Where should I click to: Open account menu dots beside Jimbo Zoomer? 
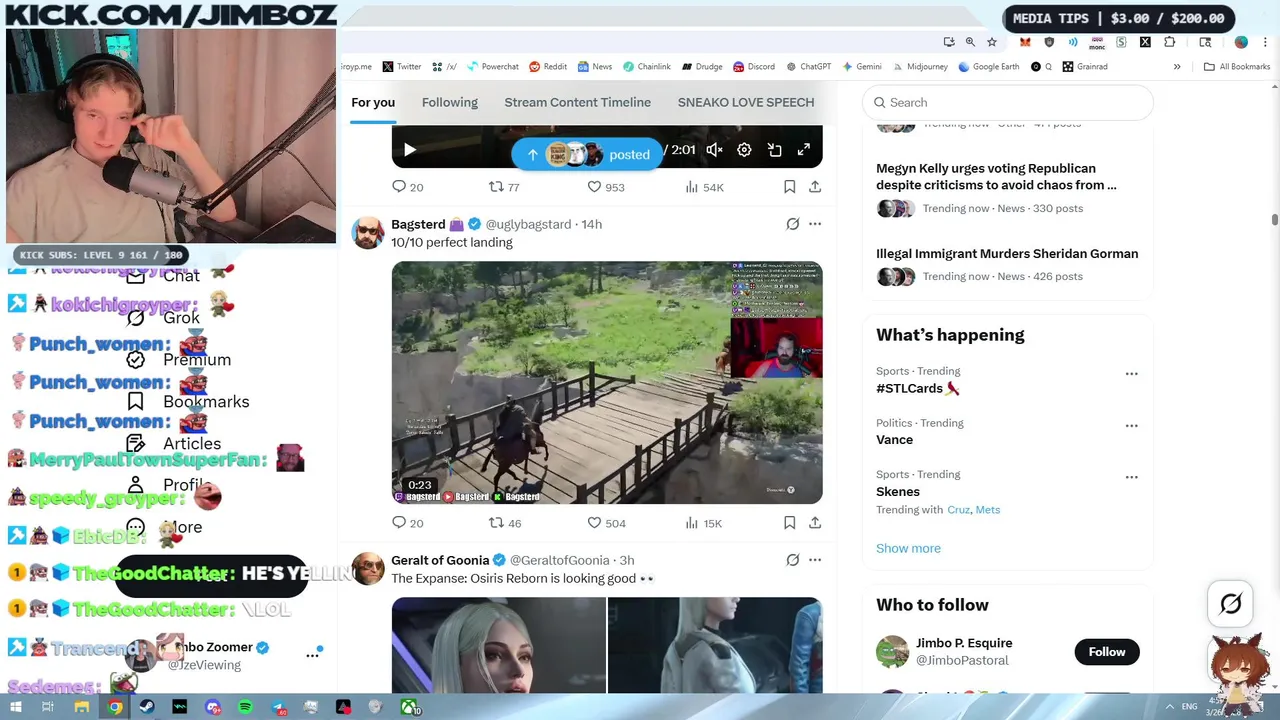313,655
